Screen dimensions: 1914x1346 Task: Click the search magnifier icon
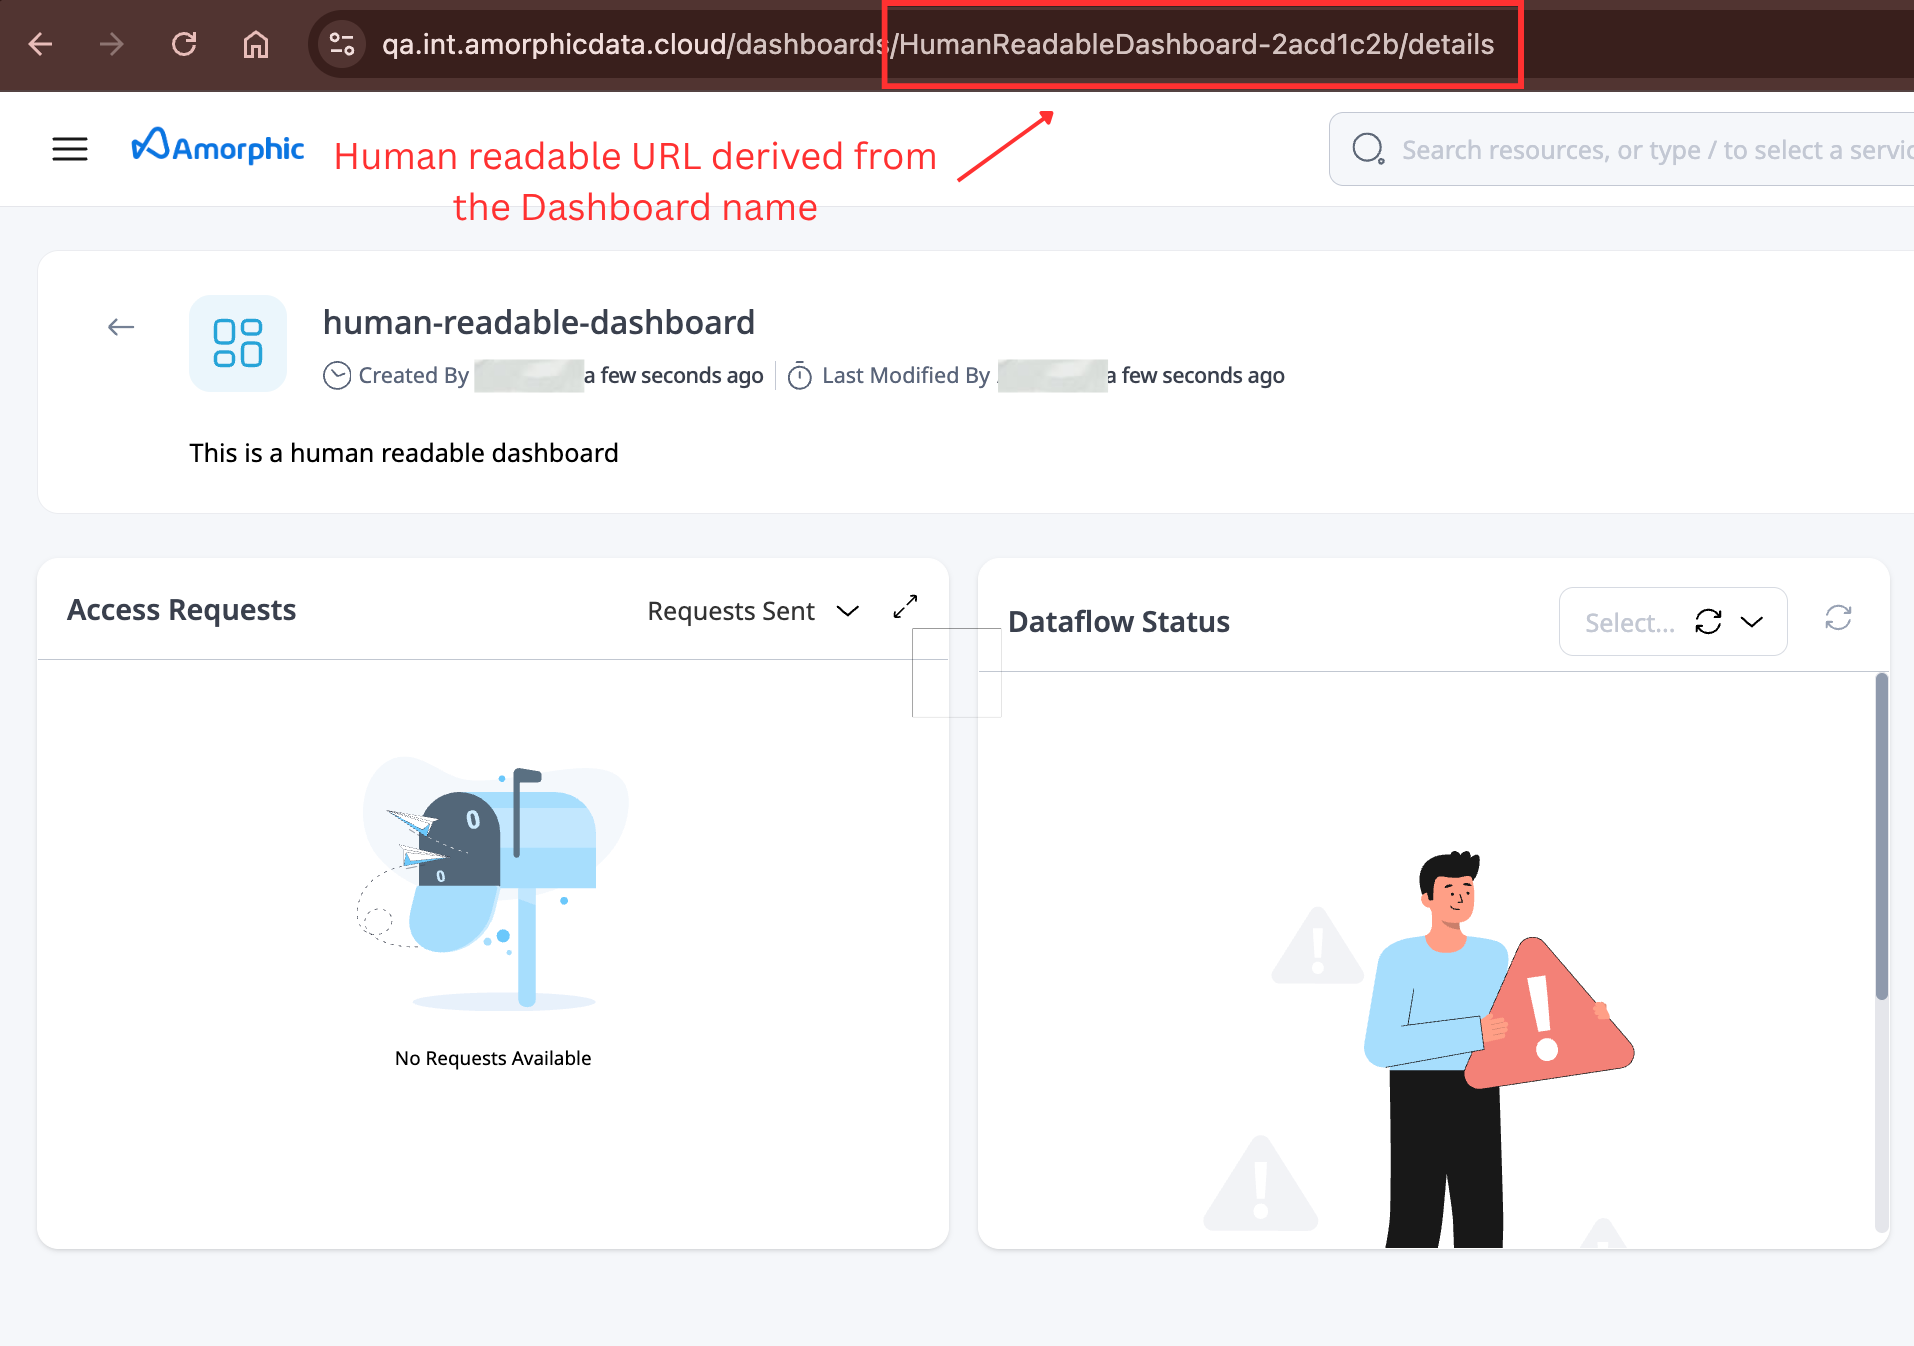coord(1368,149)
